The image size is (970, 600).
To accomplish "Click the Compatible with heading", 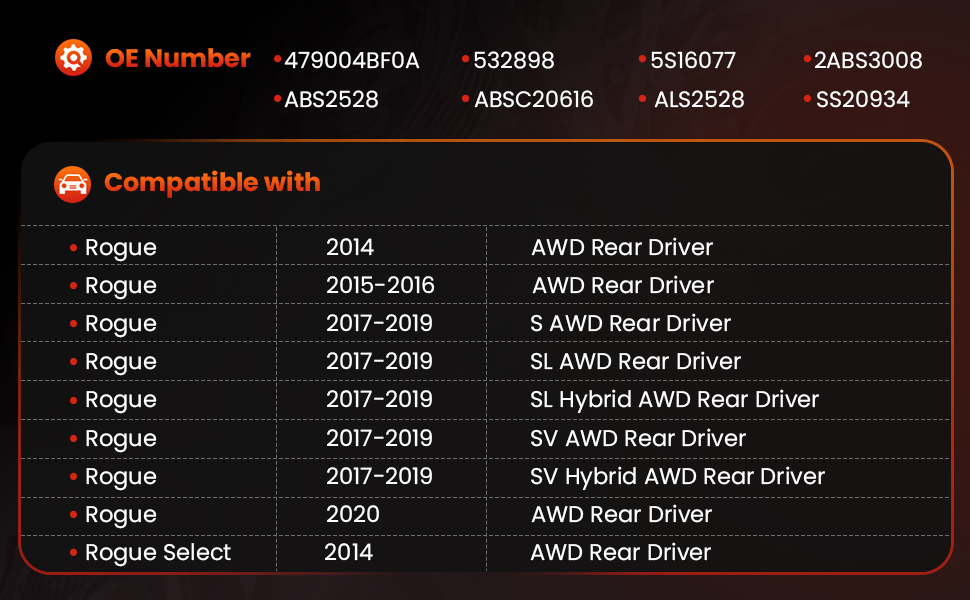I will point(212,182).
